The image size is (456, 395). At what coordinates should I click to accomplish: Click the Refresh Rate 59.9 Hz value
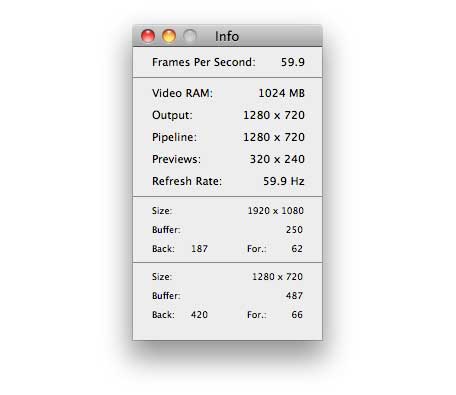pyautogui.click(x=284, y=181)
